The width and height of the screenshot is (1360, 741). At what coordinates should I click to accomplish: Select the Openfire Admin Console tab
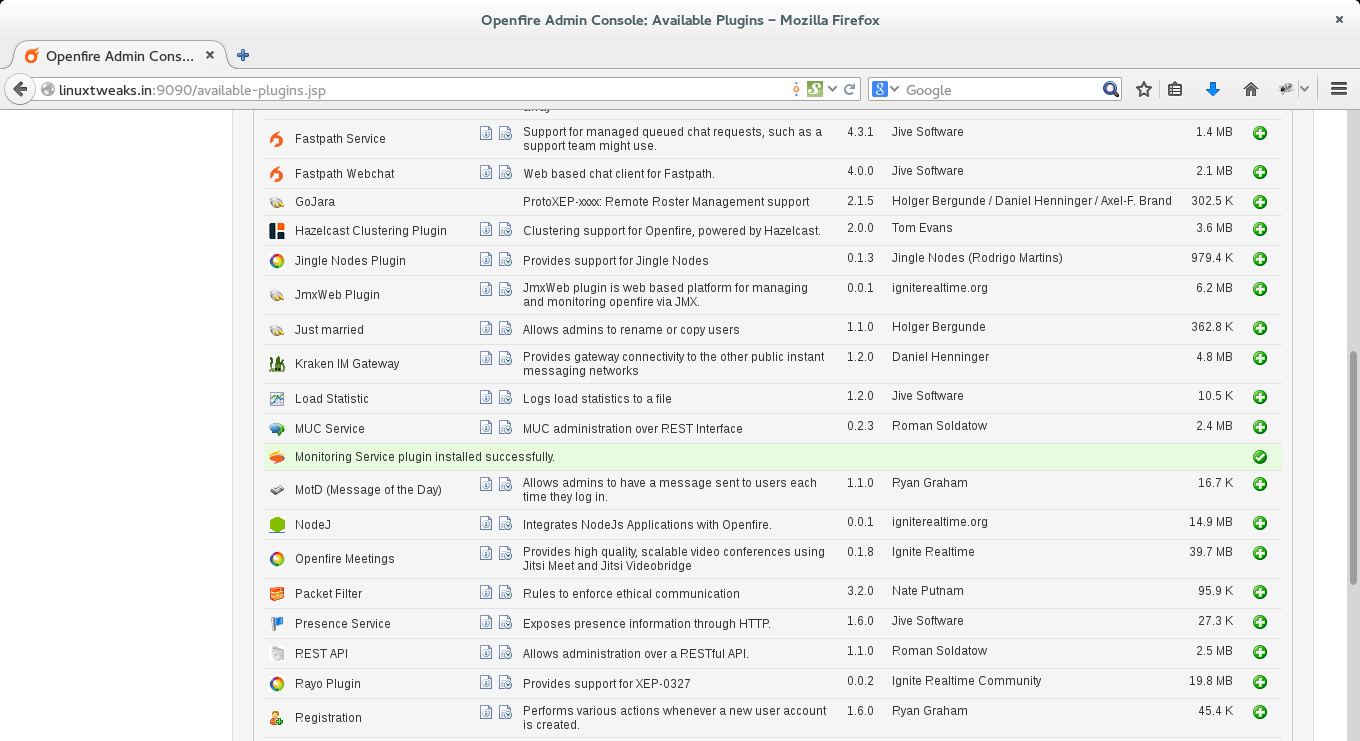pos(118,55)
